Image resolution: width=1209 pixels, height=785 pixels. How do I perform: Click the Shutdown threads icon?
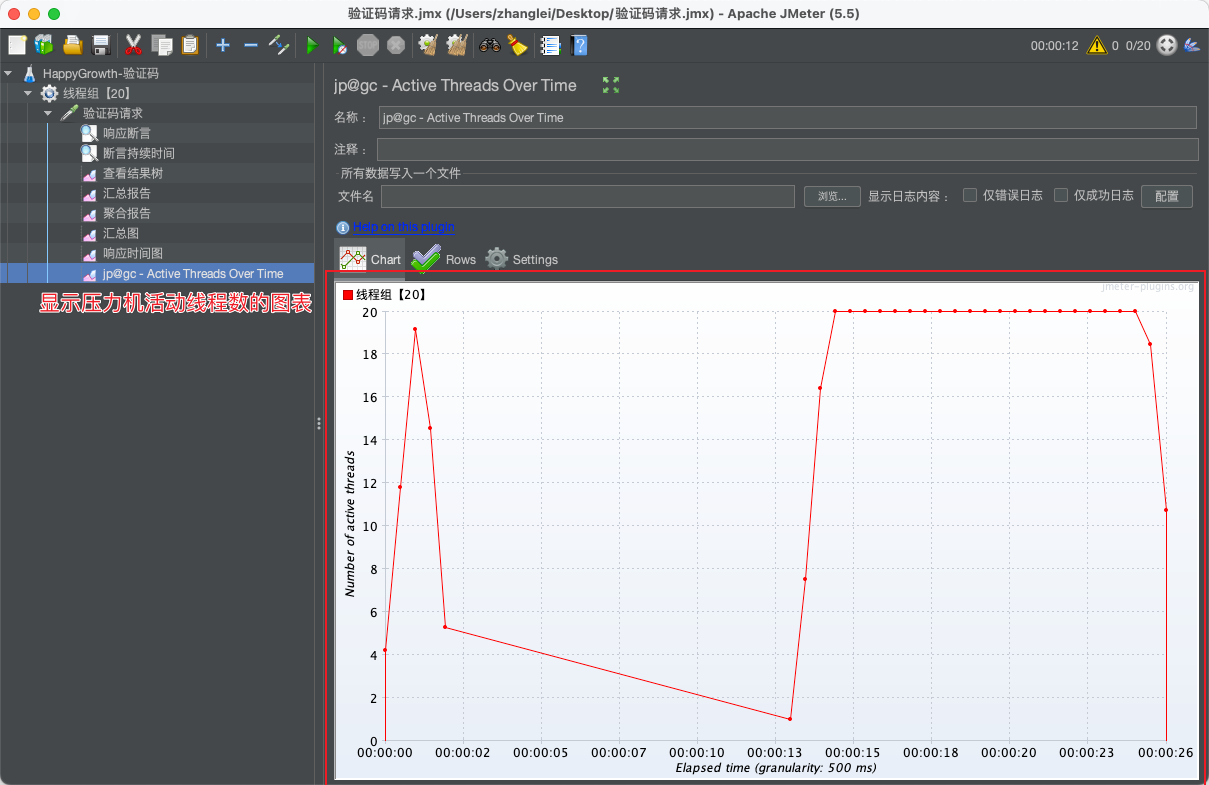coord(396,45)
